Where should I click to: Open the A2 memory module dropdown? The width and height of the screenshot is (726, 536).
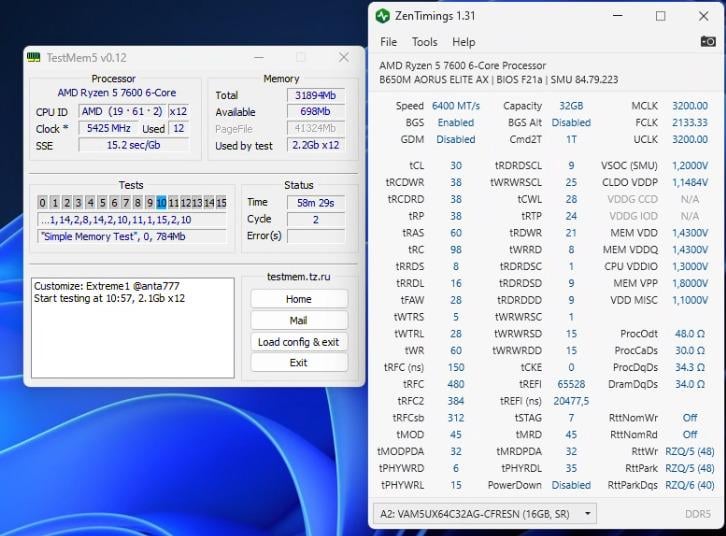click(485, 514)
